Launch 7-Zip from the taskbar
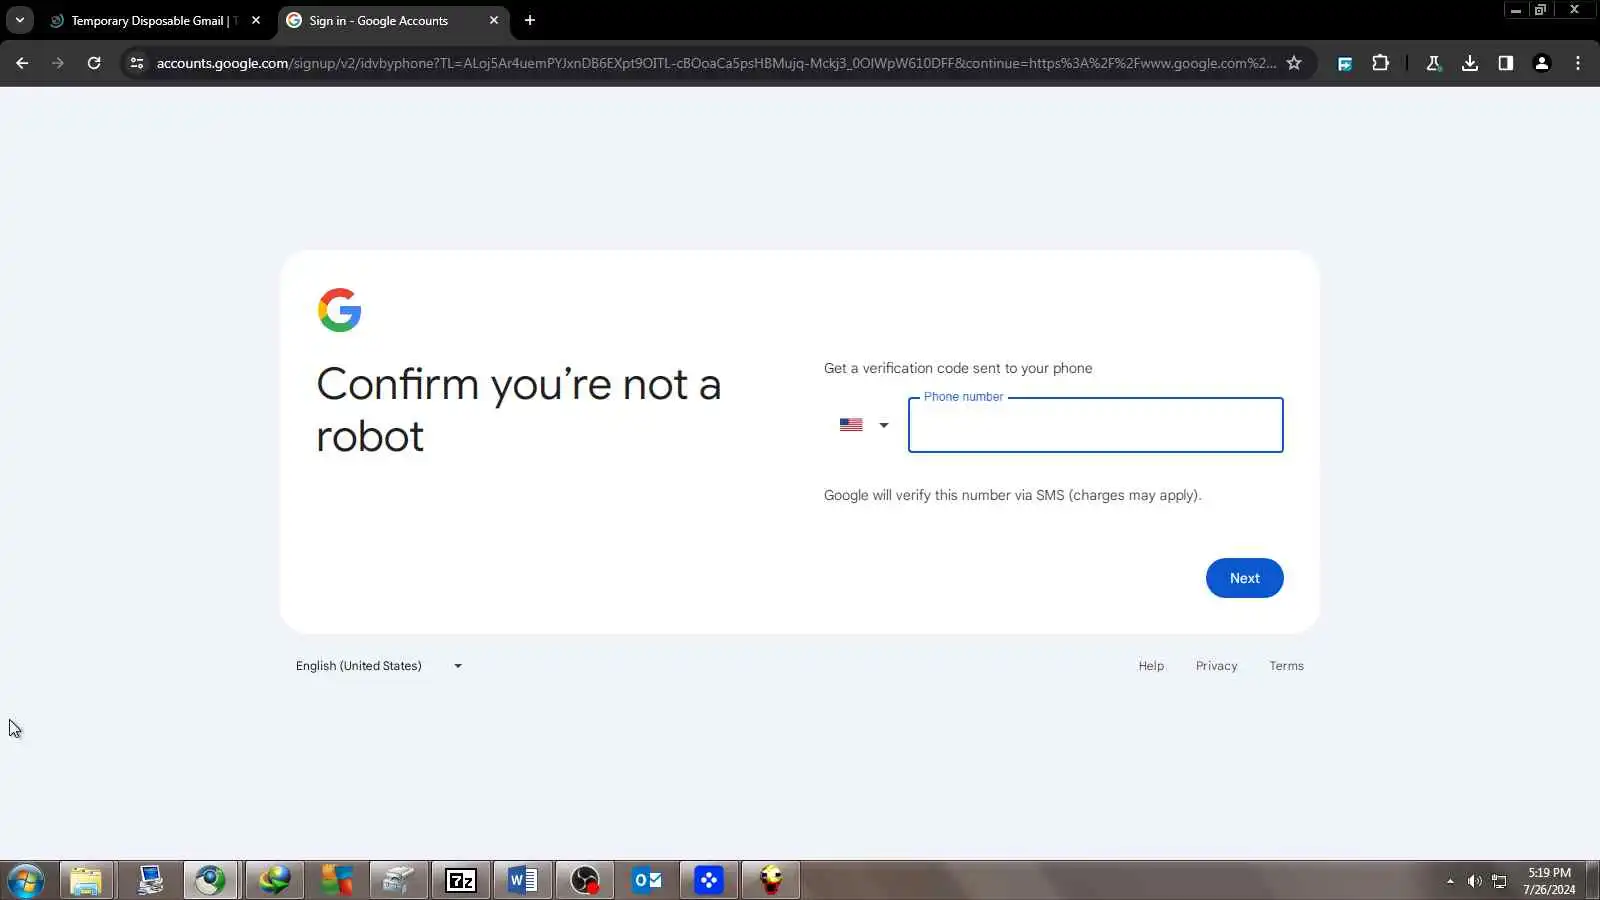Viewport: 1600px width, 900px height. [461, 880]
